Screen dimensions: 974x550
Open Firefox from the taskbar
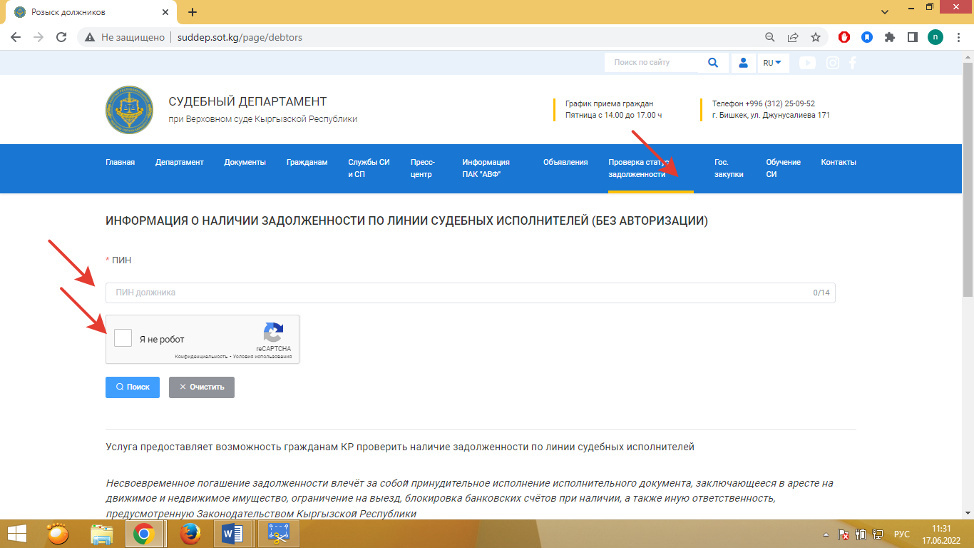190,534
